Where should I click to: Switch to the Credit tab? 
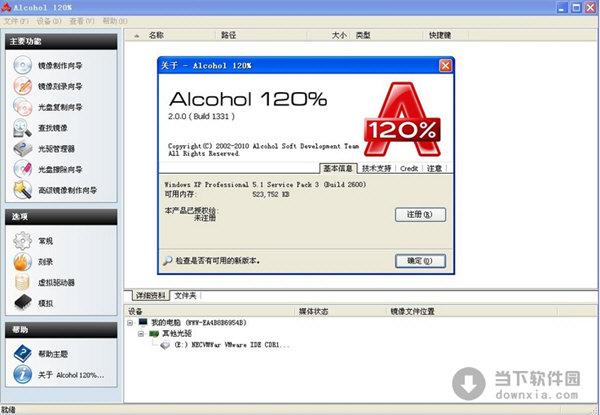[x=409, y=168]
